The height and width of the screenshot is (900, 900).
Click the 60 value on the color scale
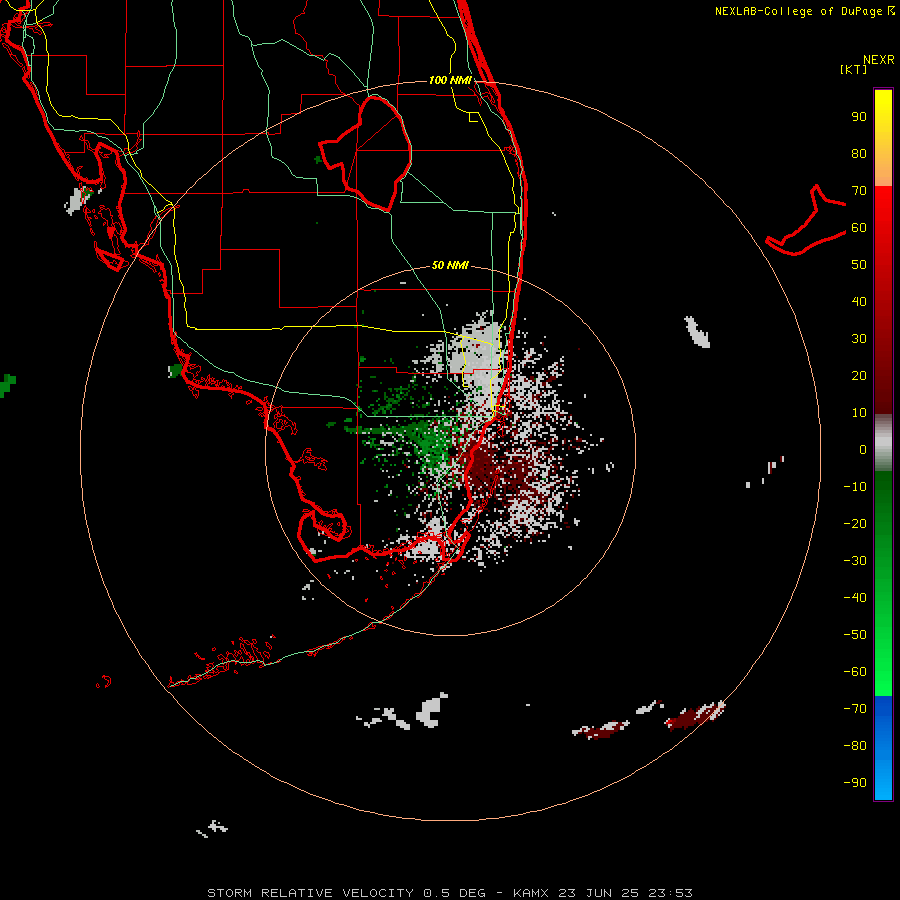[x=859, y=228]
